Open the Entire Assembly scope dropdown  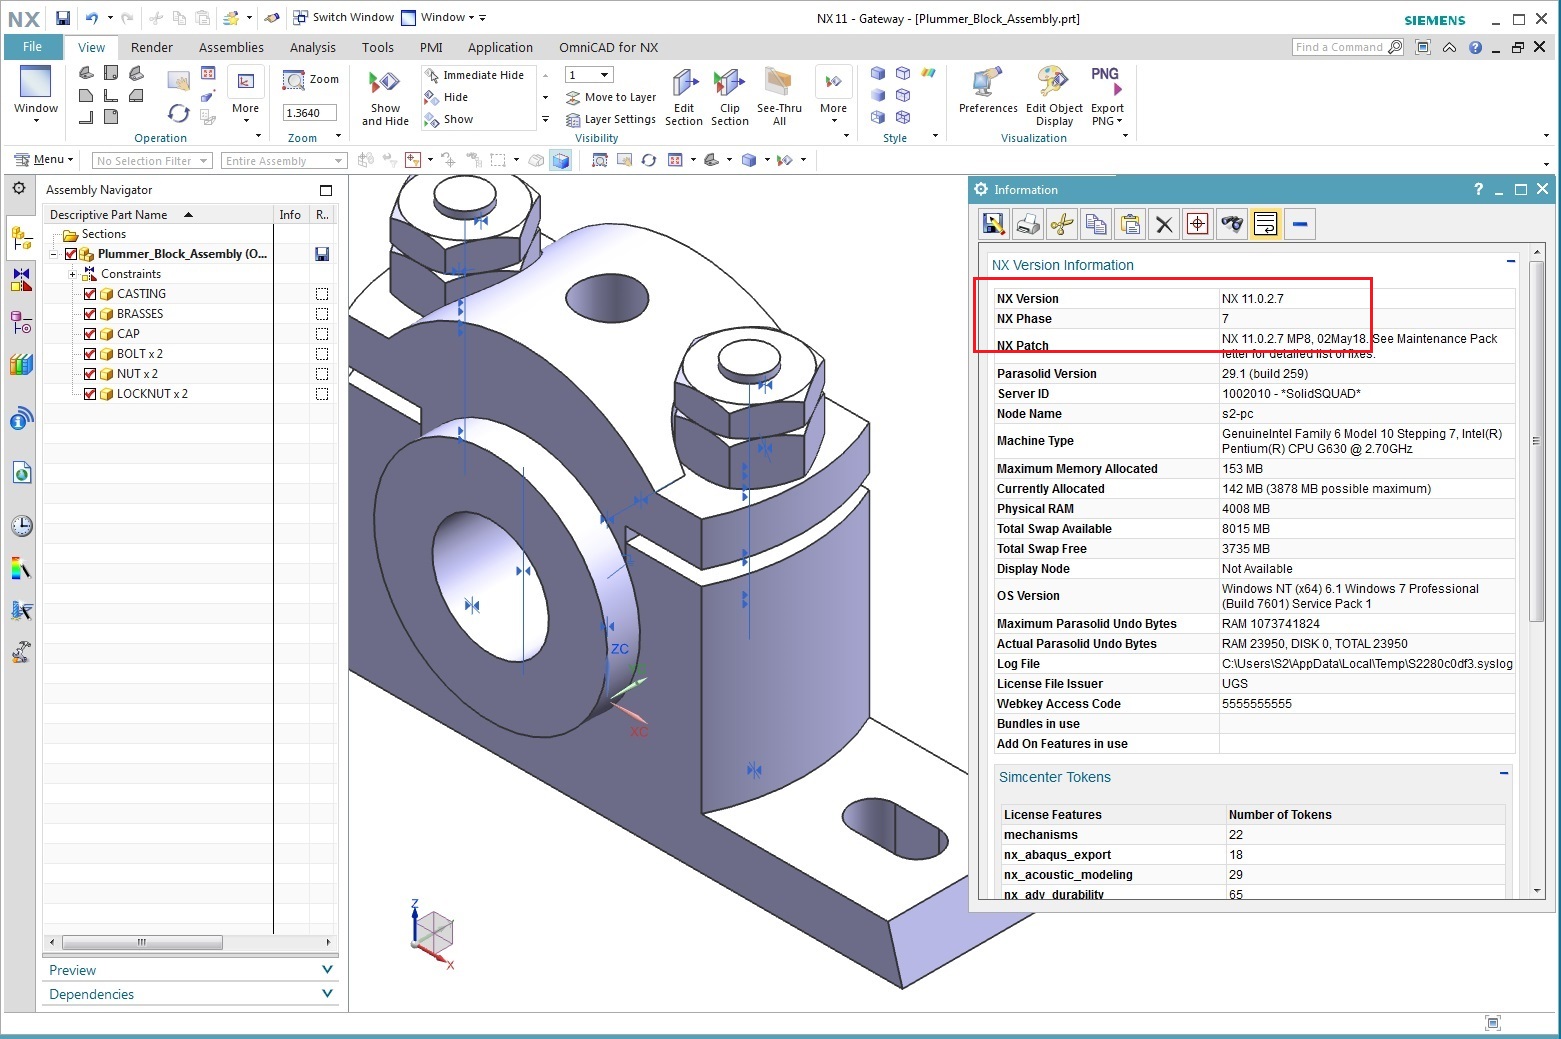tap(283, 161)
